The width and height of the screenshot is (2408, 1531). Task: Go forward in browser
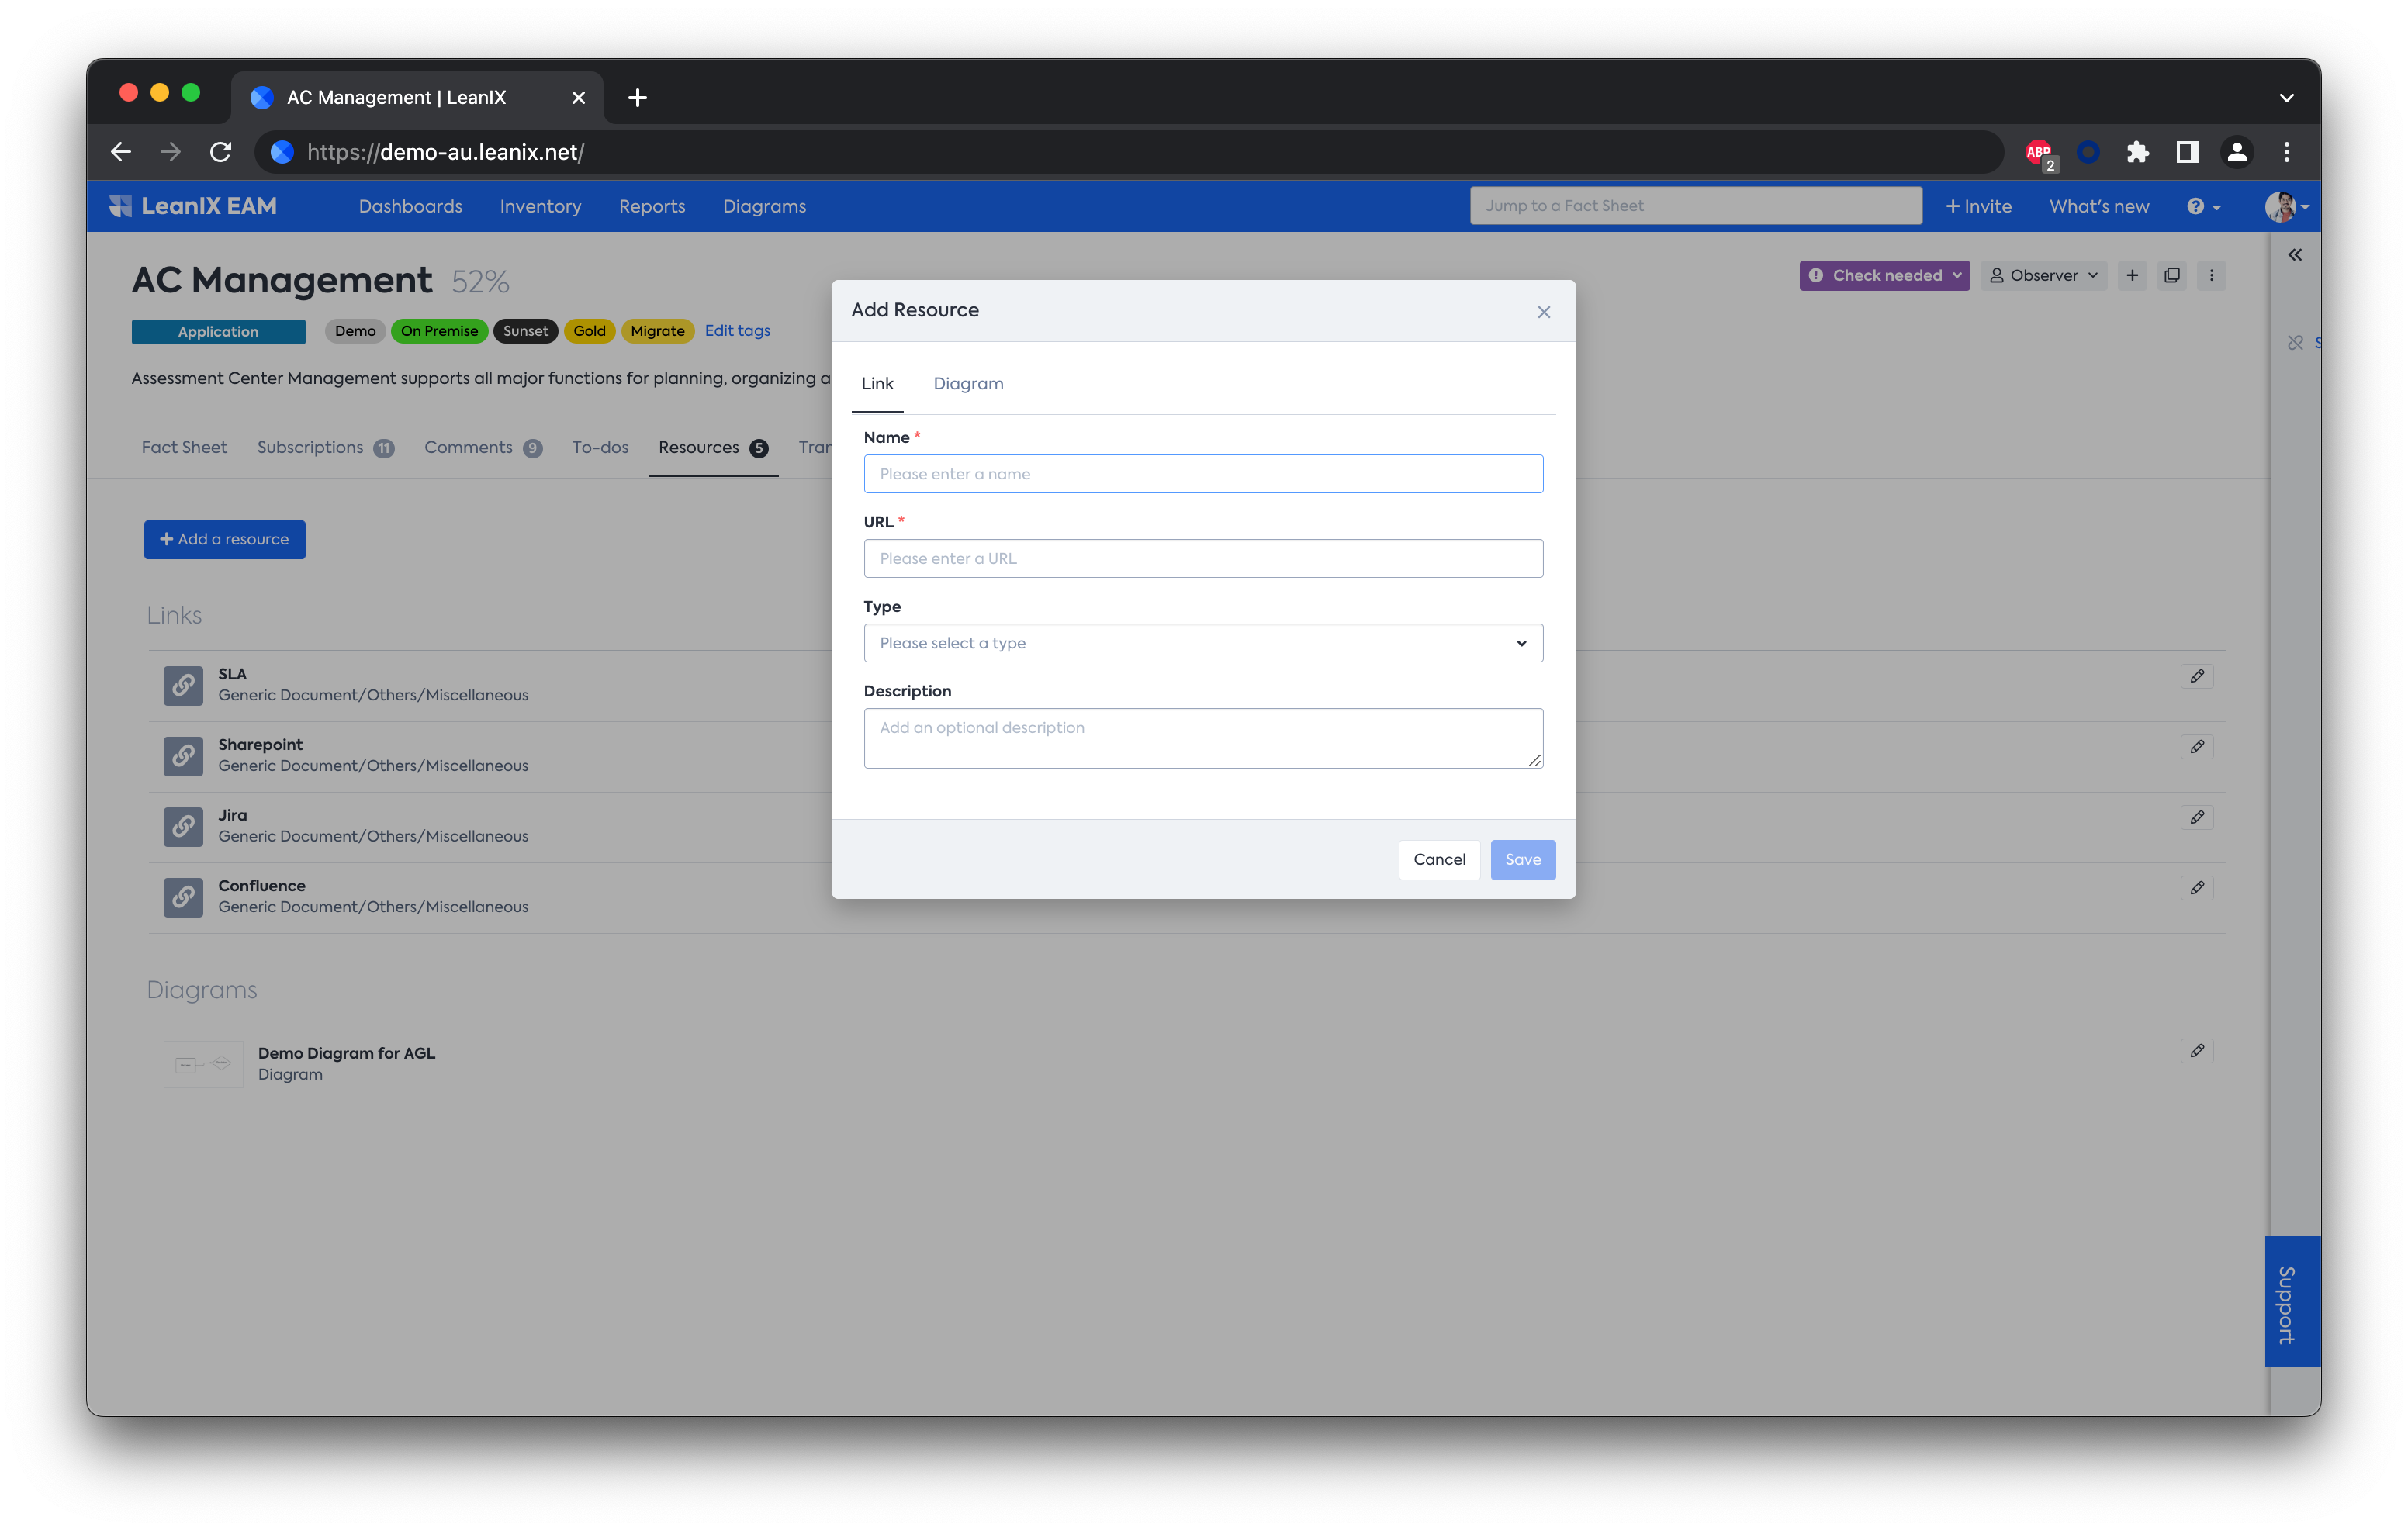coord(171,152)
